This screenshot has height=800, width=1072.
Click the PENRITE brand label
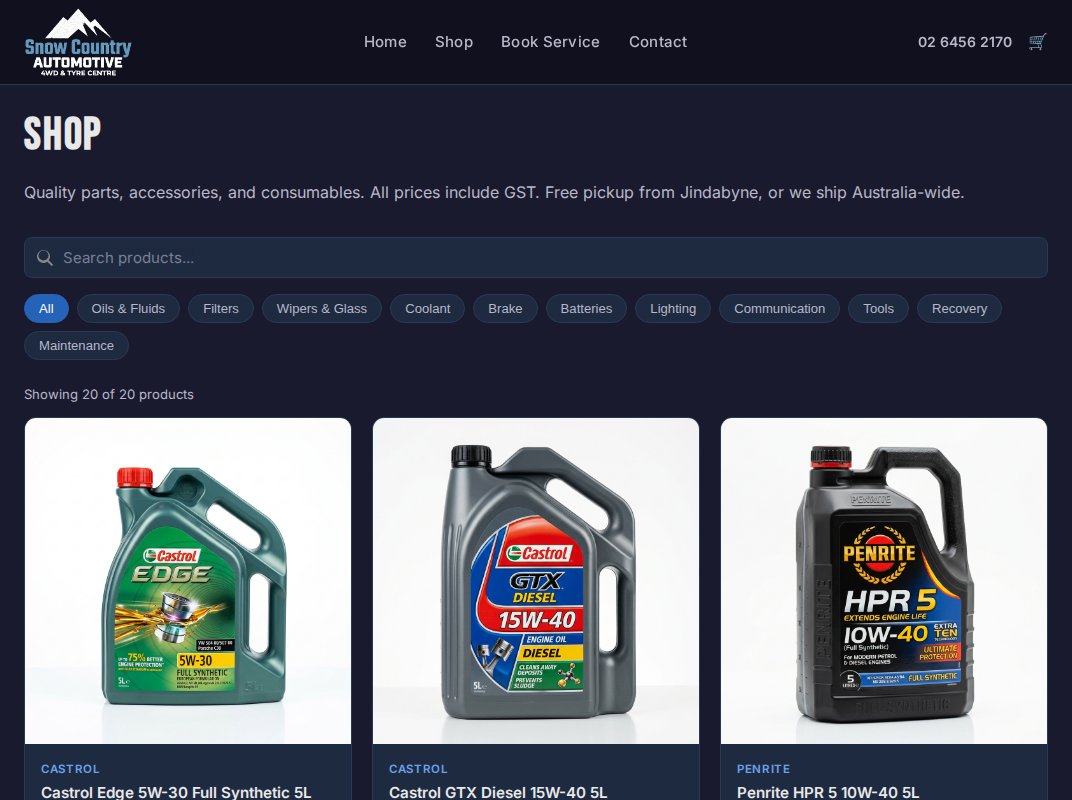(x=763, y=769)
